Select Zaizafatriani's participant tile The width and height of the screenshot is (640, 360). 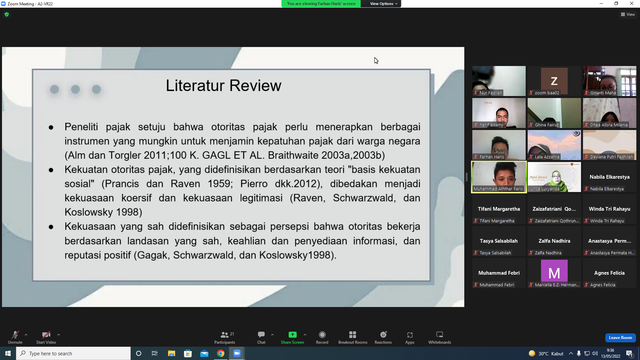[554, 209]
